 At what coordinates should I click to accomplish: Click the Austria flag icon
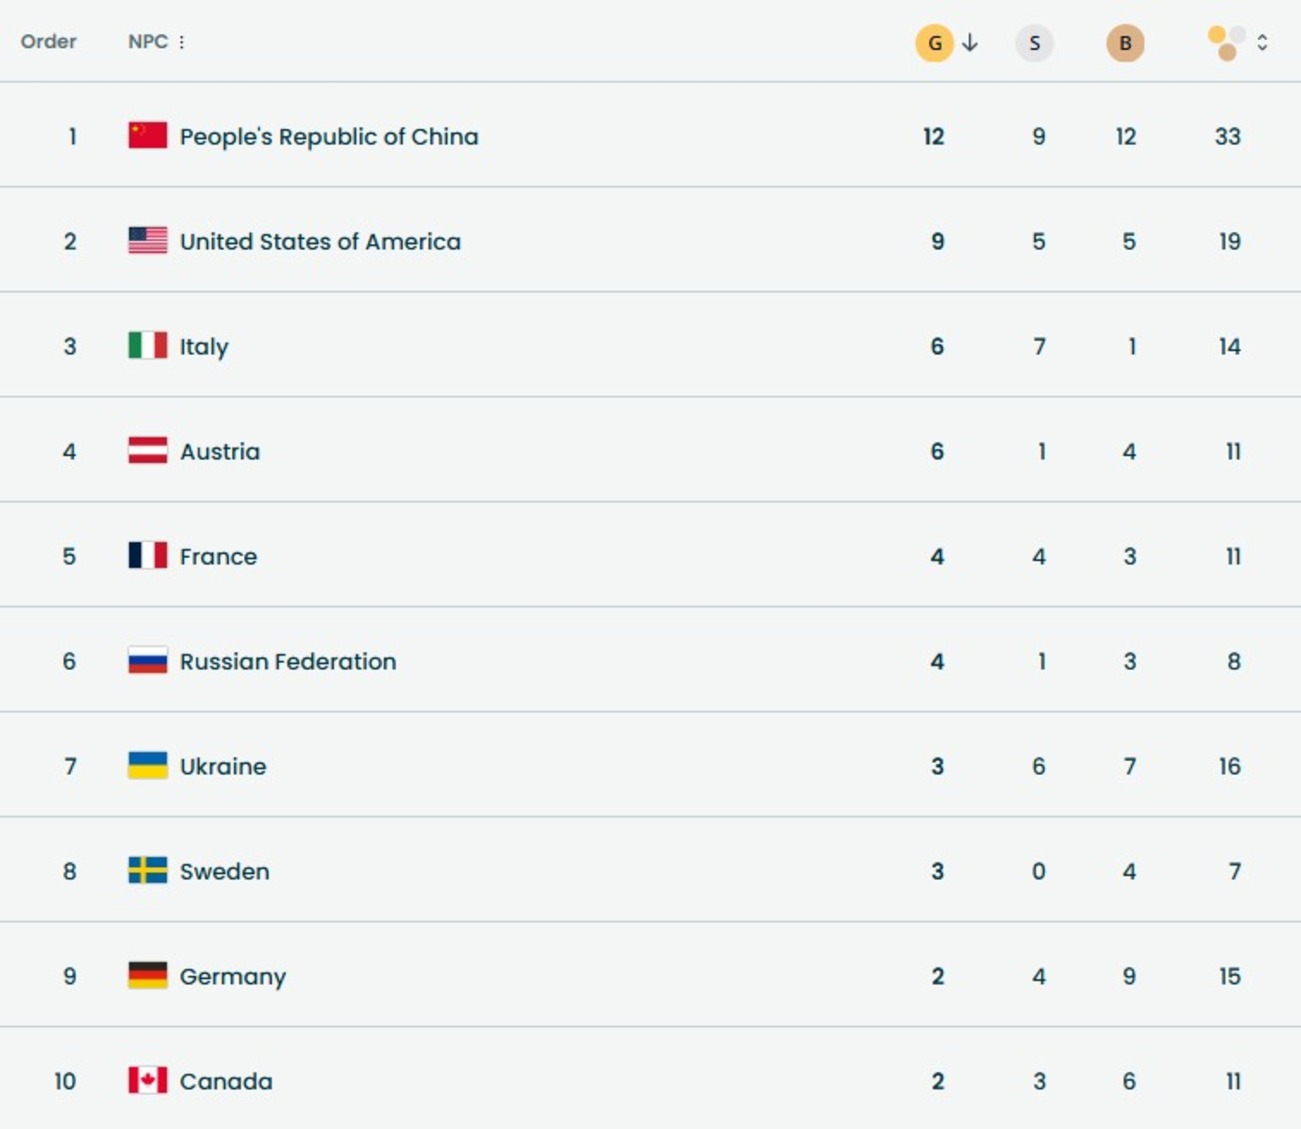148,451
